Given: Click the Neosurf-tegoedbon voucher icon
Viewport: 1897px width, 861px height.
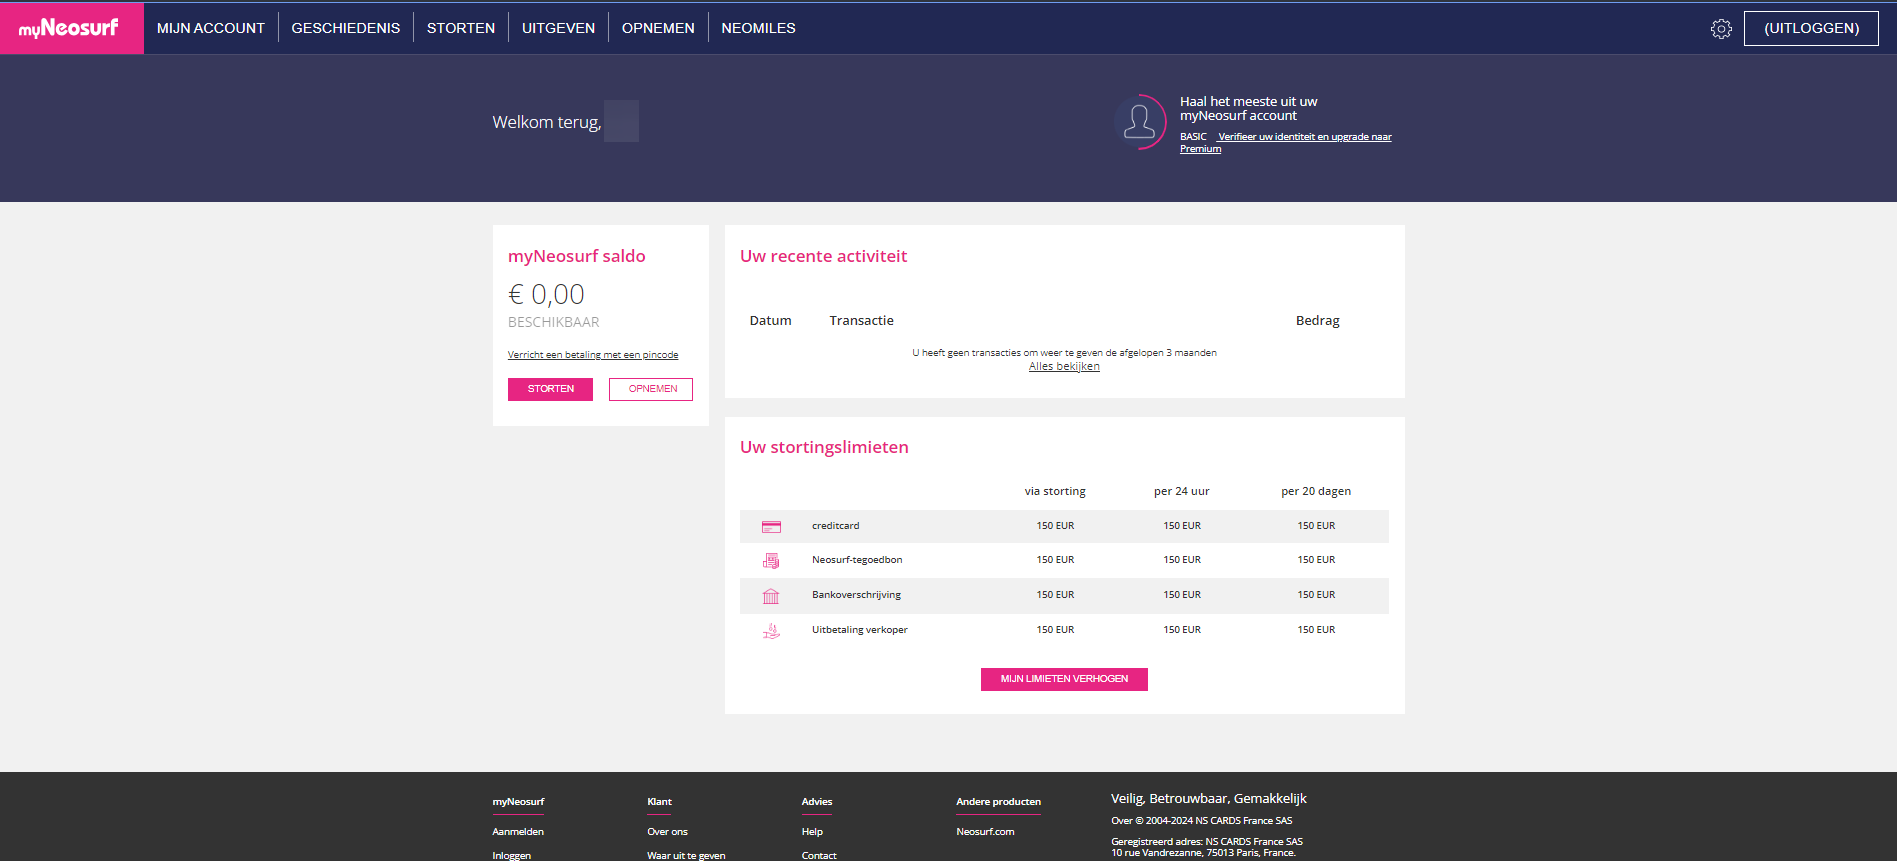Looking at the screenshot, I should pyautogui.click(x=771, y=561).
